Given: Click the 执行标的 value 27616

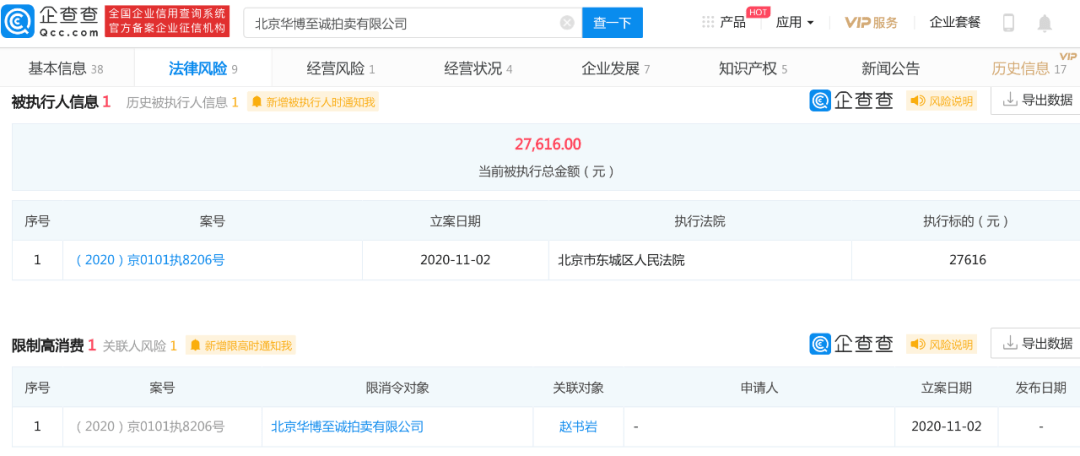Looking at the screenshot, I should point(966,260).
